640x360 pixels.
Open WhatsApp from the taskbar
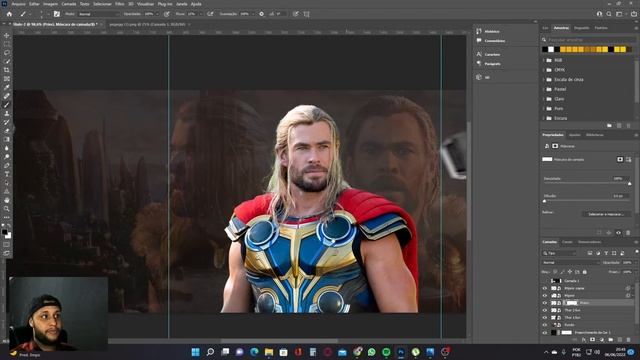pos(371,352)
